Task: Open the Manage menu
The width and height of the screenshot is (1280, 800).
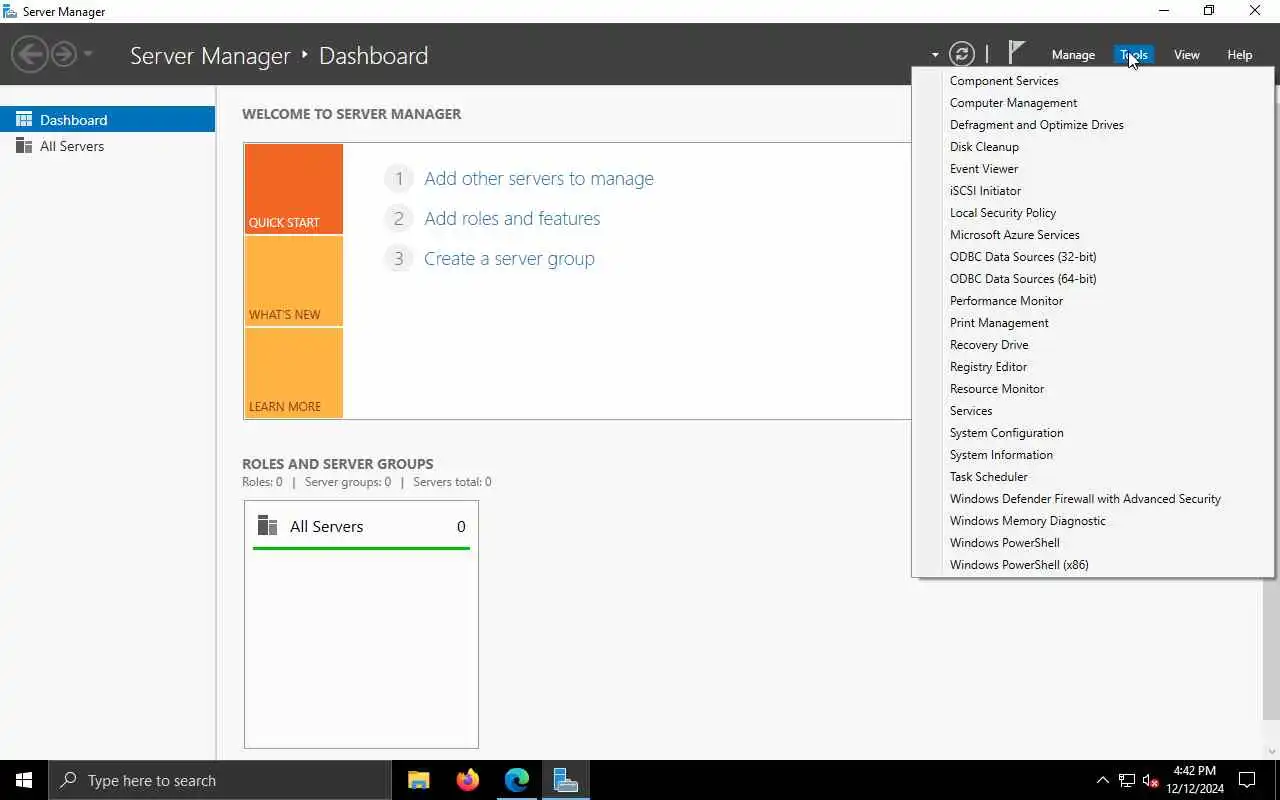Action: point(1073,55)
